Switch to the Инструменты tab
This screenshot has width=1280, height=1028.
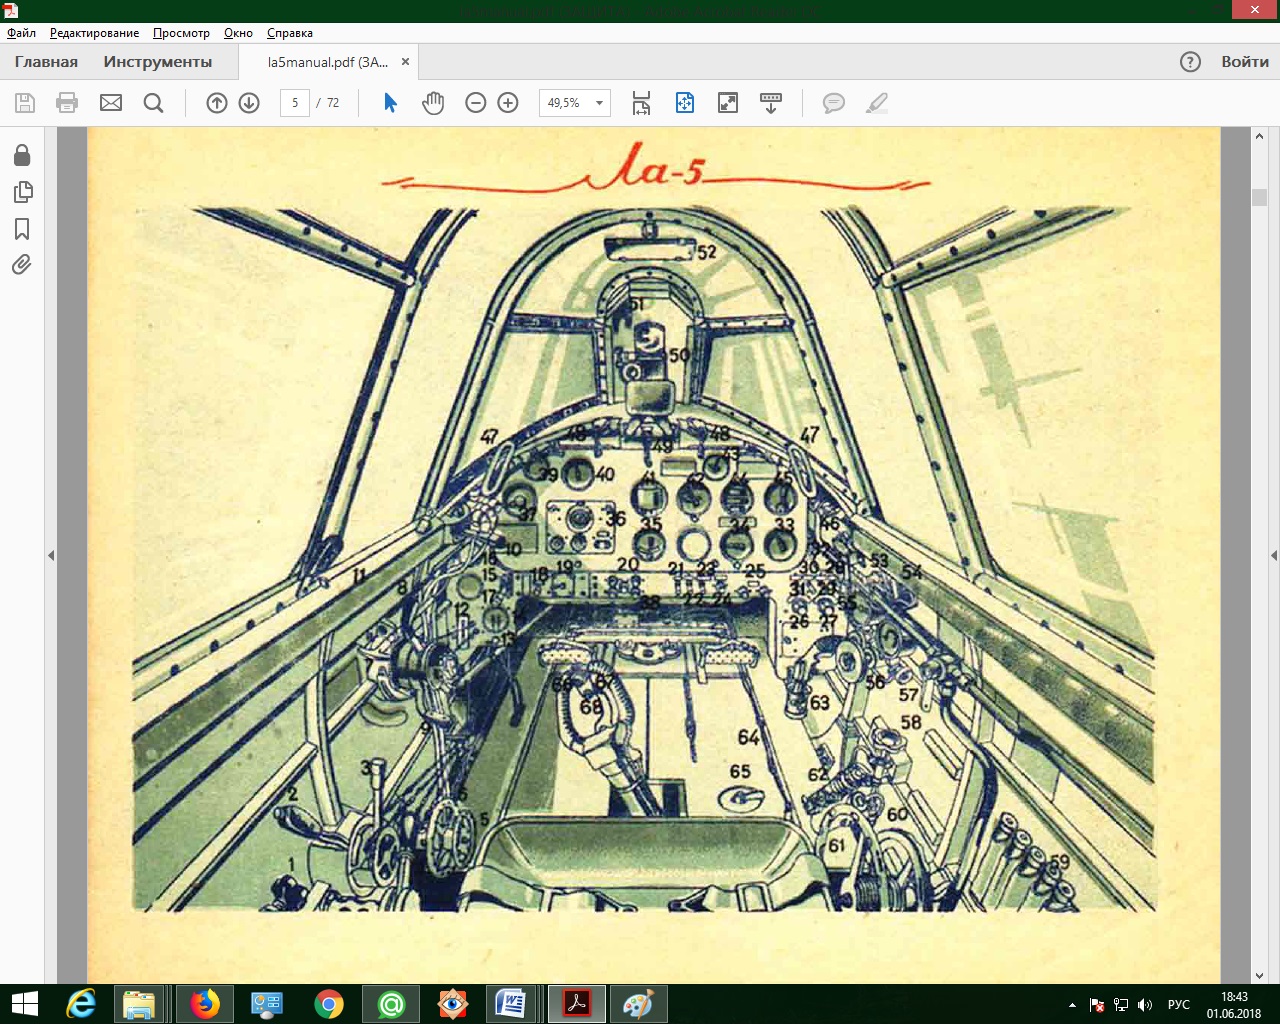(157, 62)
